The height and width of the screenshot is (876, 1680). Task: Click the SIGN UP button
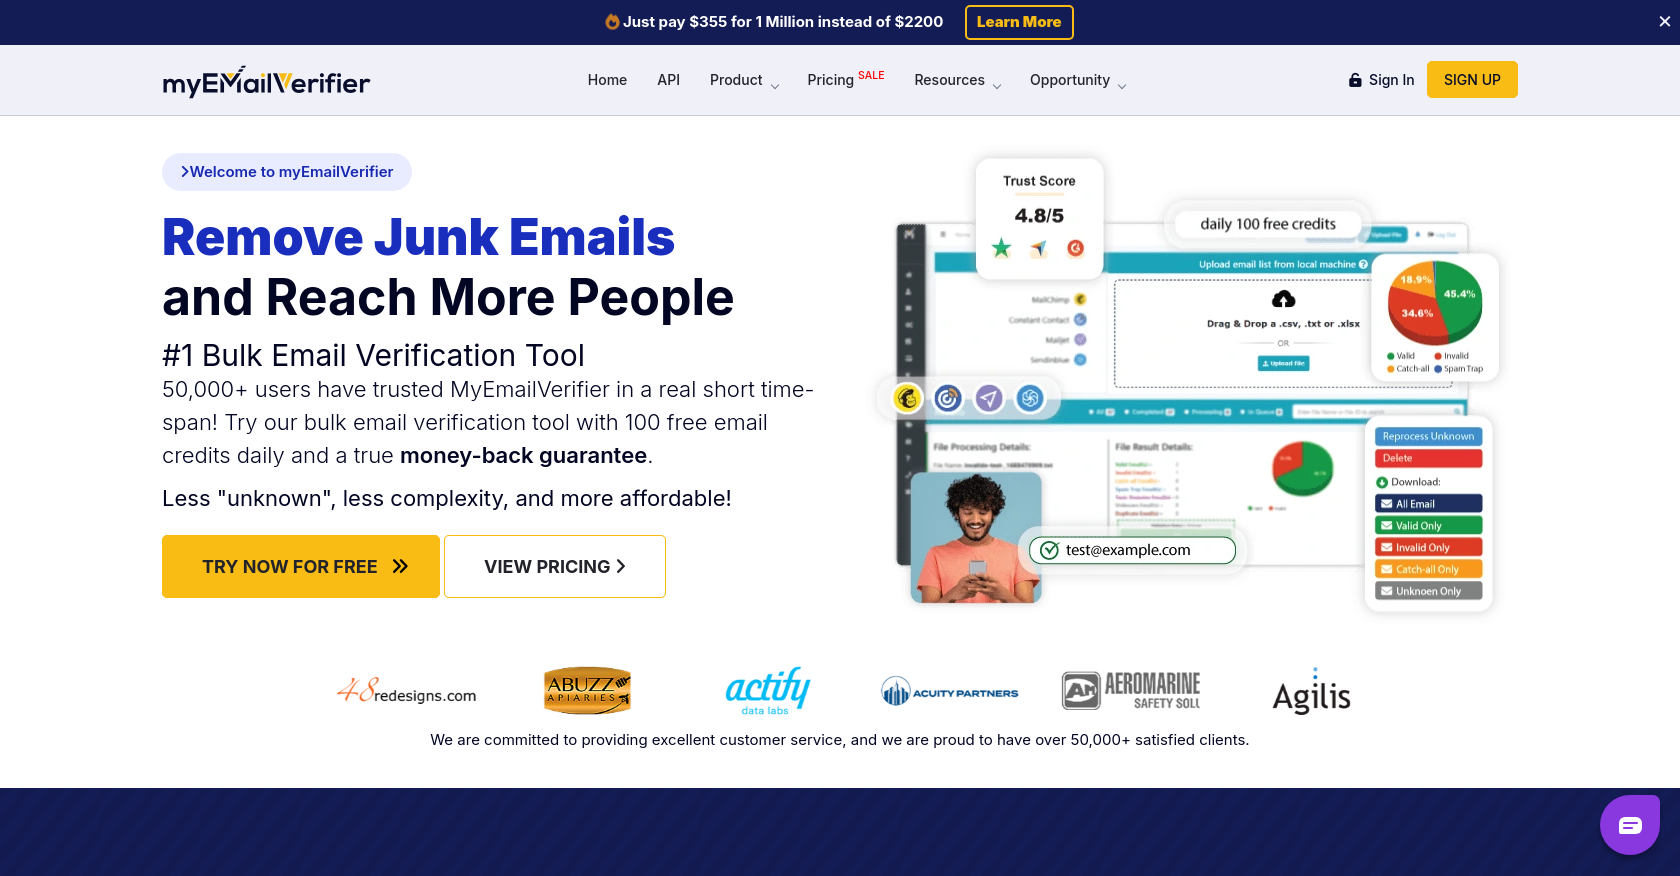click(x=1472, y=80)
